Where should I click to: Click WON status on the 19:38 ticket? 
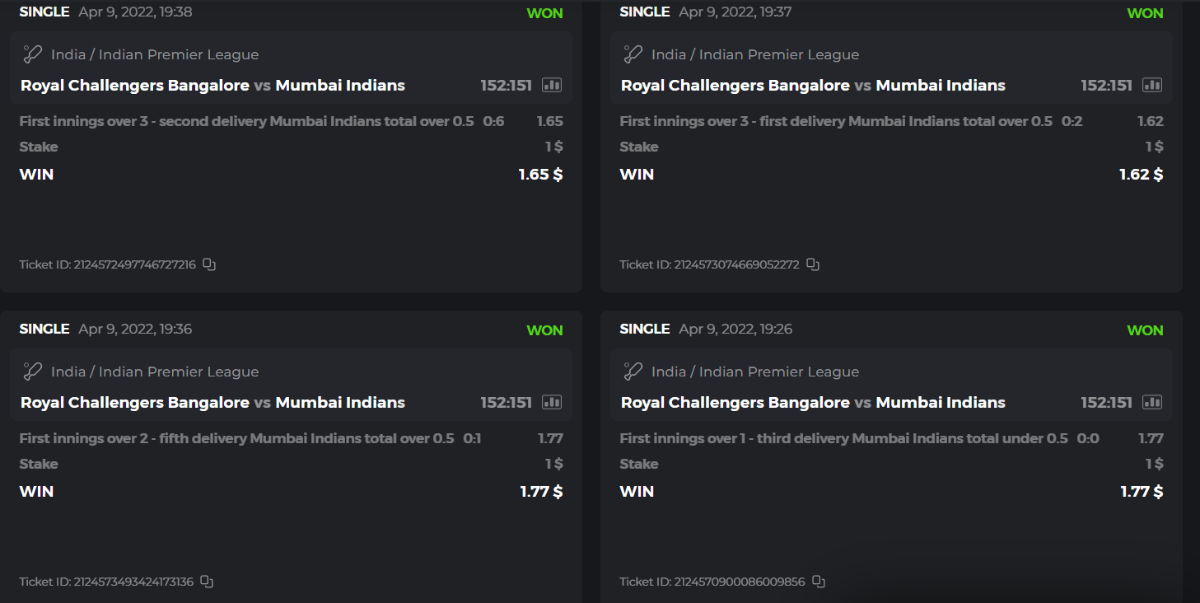[544, 13]
